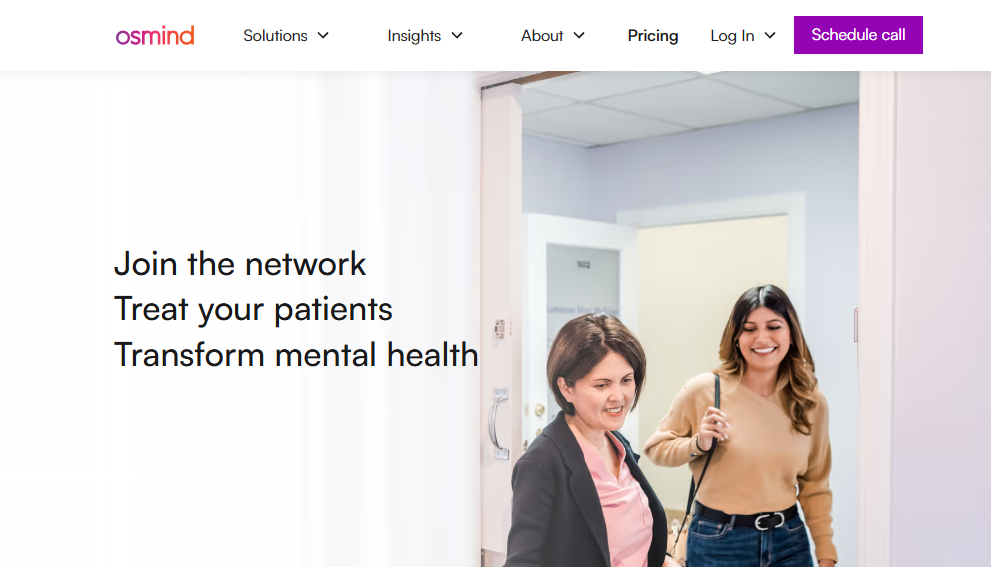
Task: Click the 502 door sign in photo
Action: point(583,265)
